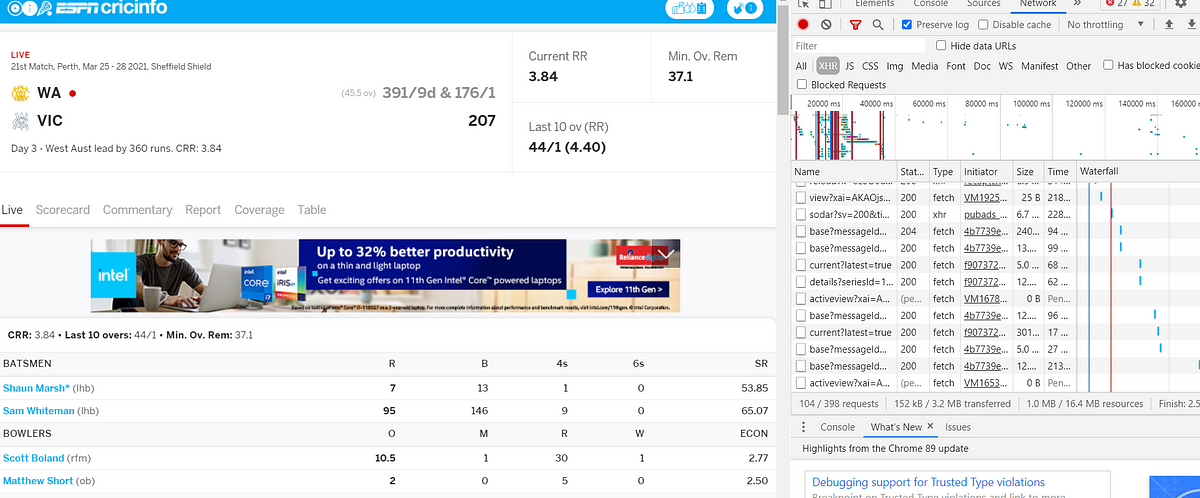The width and height of the screenshot is (1200, 498).
Task: Select the Live tab
Action: coord(12,210)
